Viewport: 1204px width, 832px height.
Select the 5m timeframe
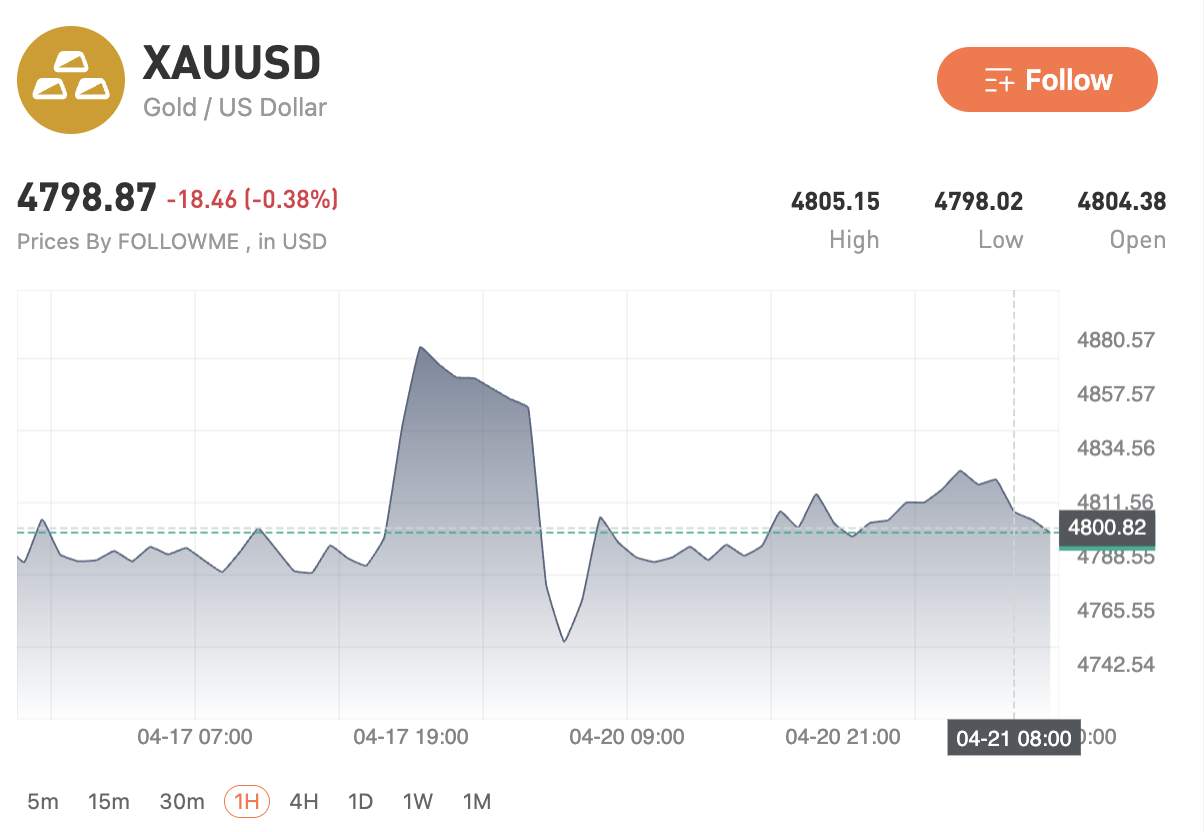point(42,801)
